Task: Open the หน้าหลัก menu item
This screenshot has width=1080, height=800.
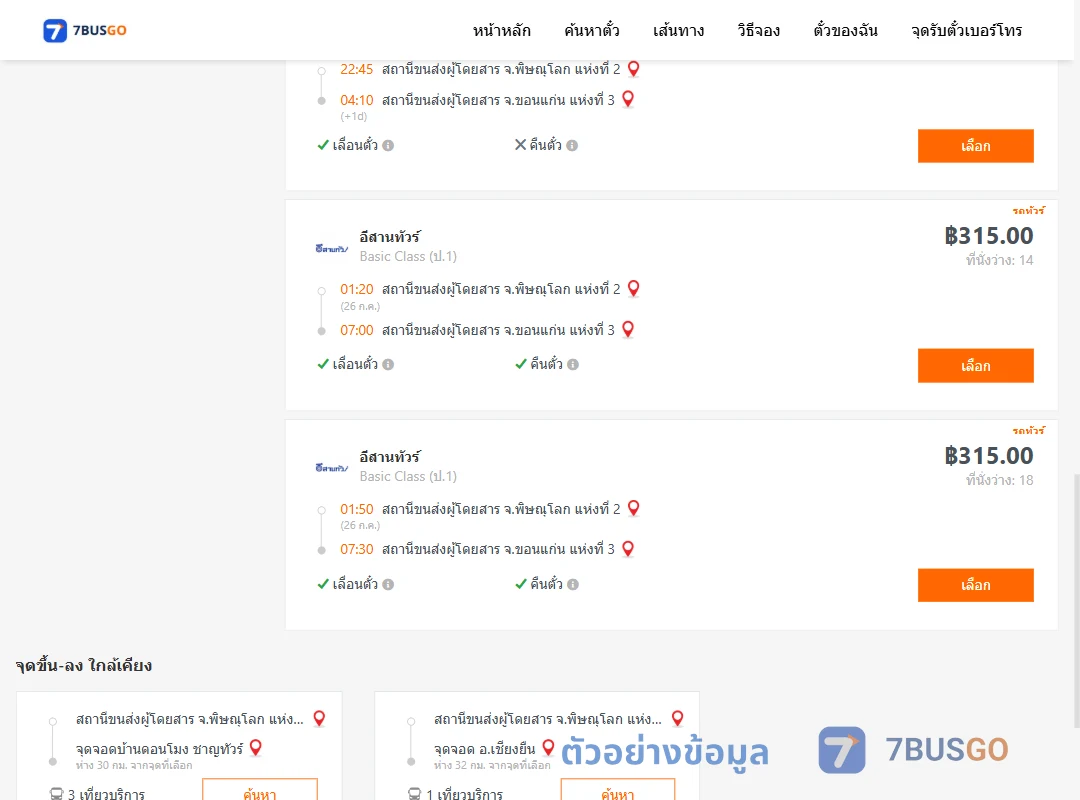Action: [x=501, y=30]
